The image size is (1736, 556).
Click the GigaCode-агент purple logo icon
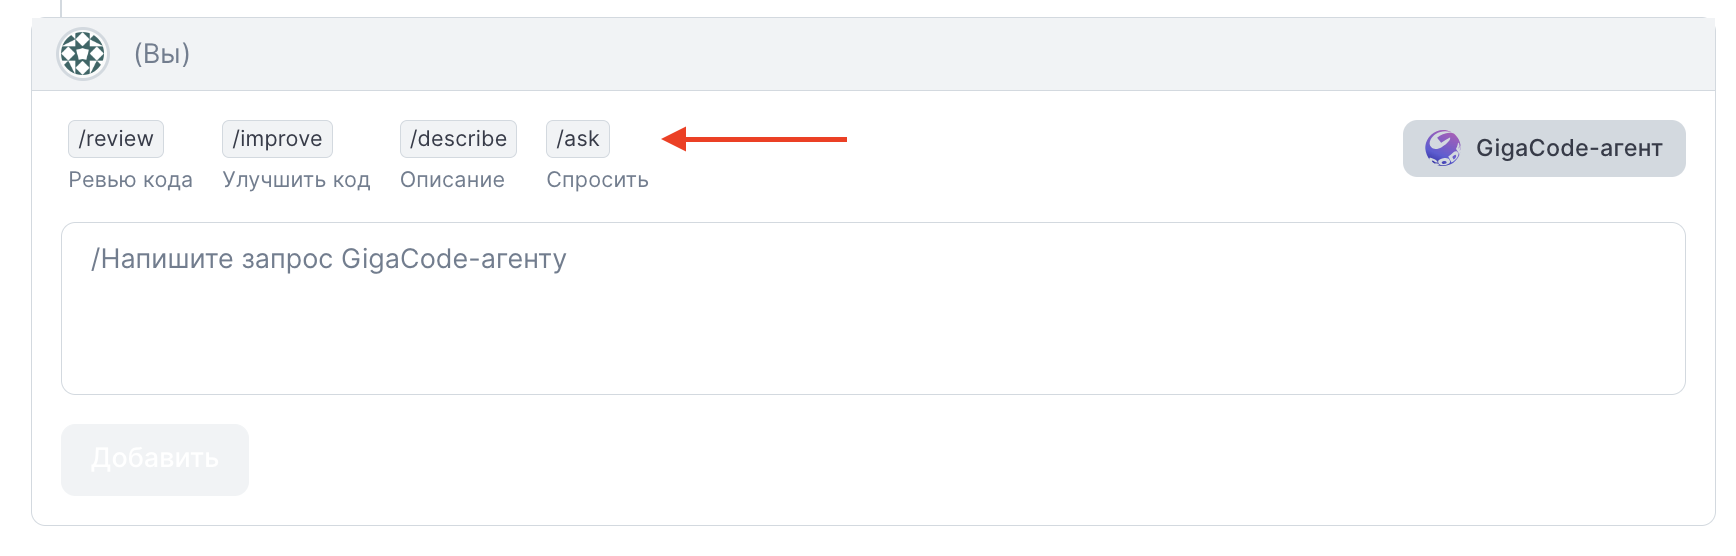1442,148
